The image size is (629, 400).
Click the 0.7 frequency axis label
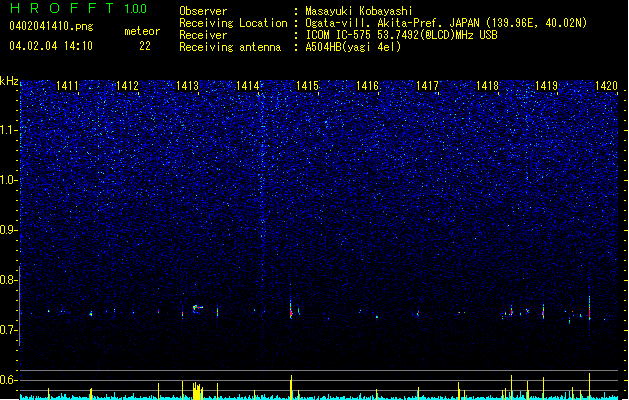(x=8, y=330)
